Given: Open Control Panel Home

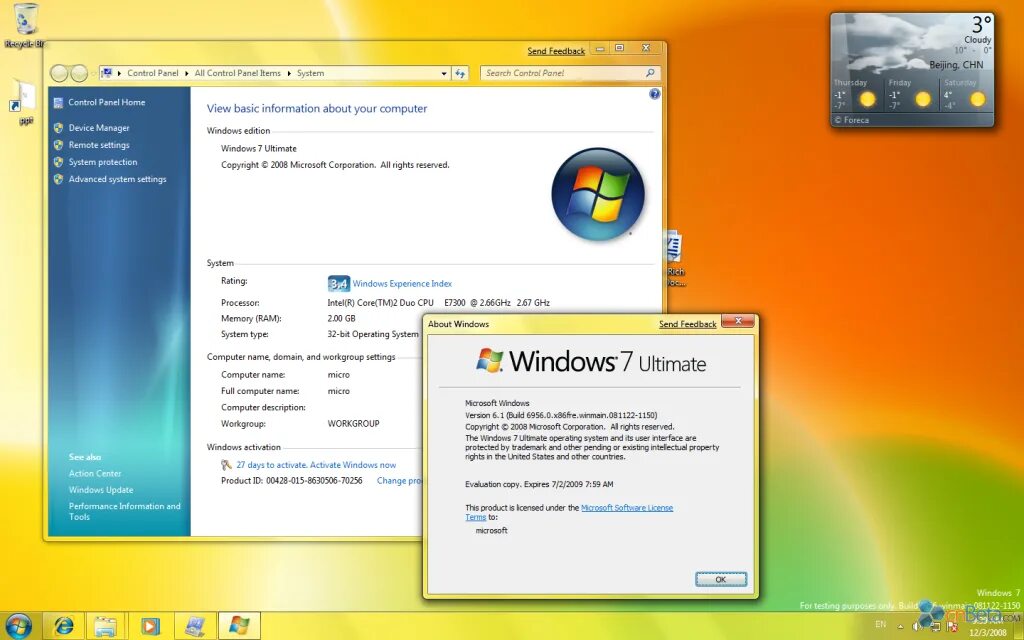Looking at the screenshot, I should [x=106, y=103].
